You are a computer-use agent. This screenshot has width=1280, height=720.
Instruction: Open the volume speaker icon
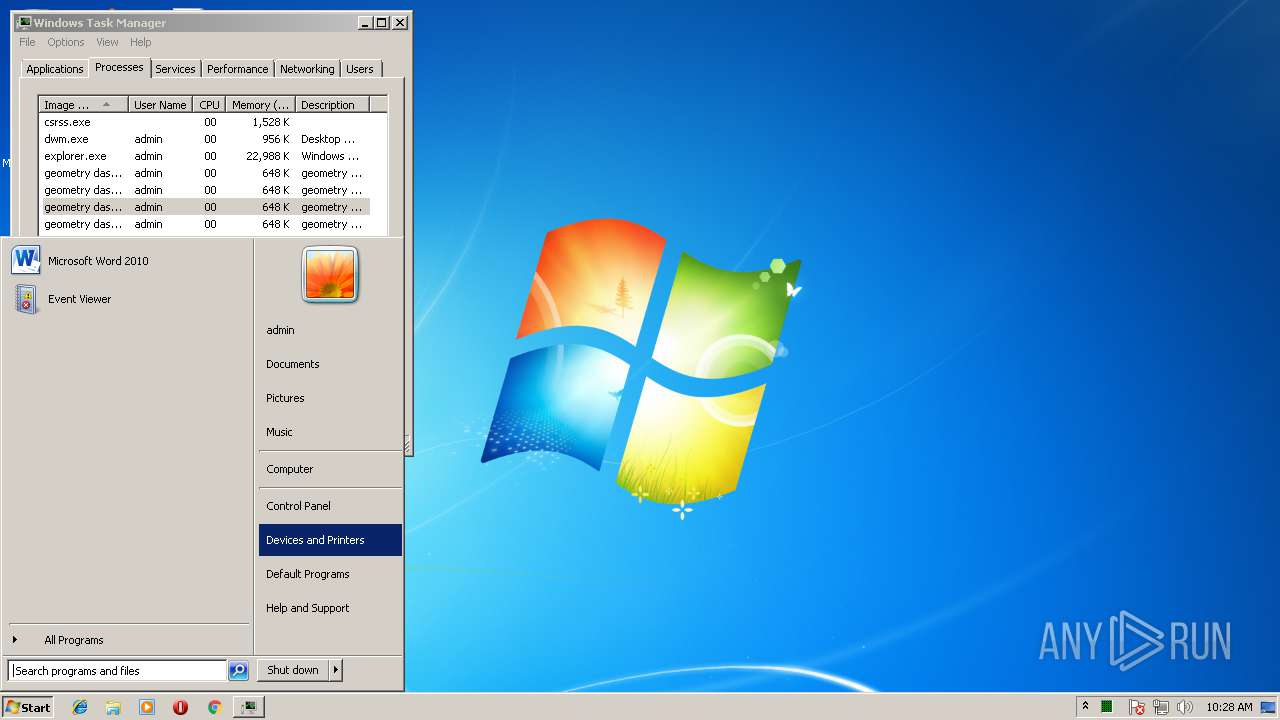[x=1185, y=707]
